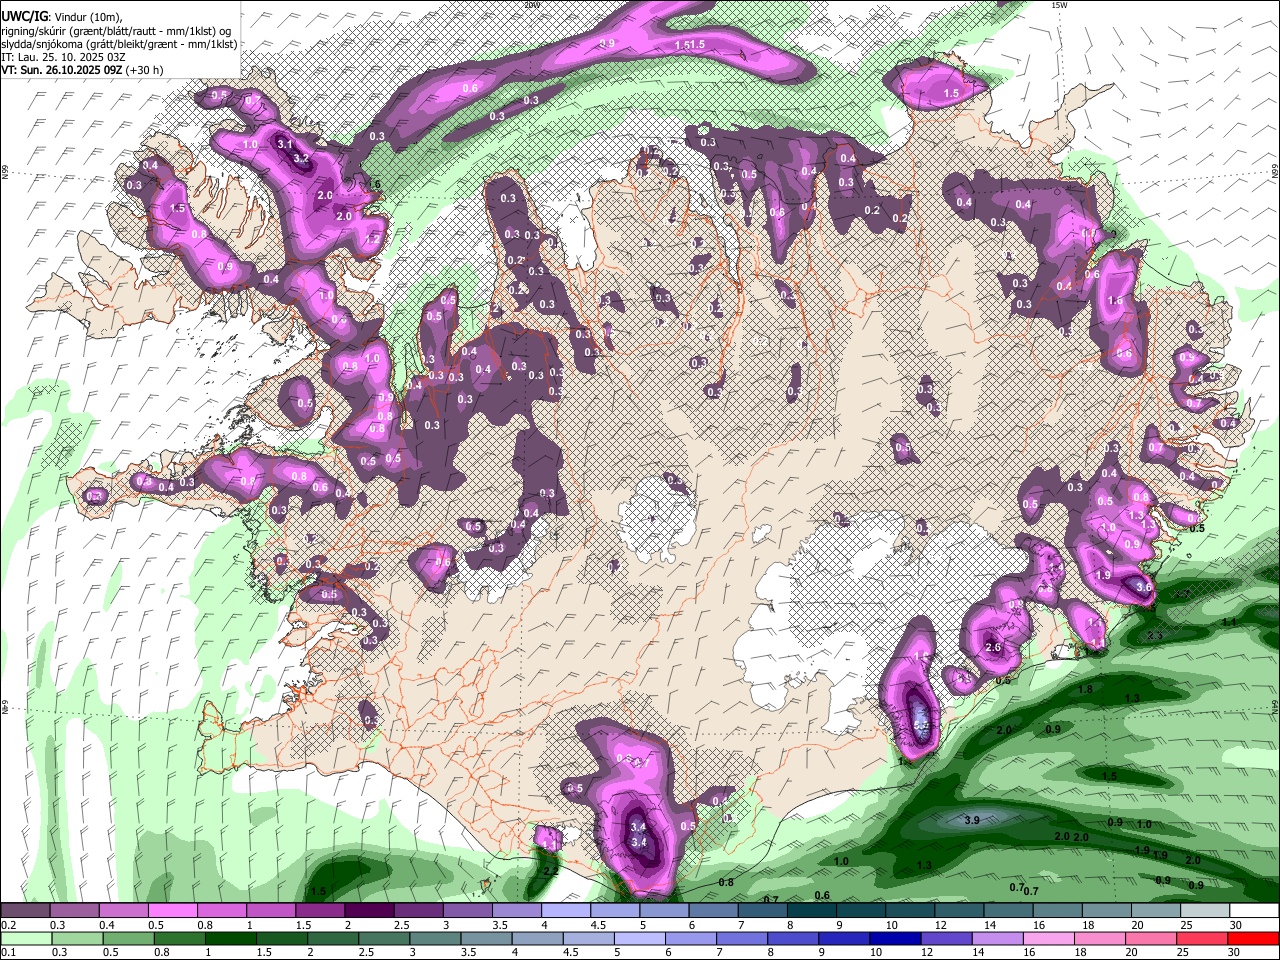Screen dimensions: 1280x960
Task: Click the '1.8' rain value off the southeast coast
Action: tap(1085, 689)
